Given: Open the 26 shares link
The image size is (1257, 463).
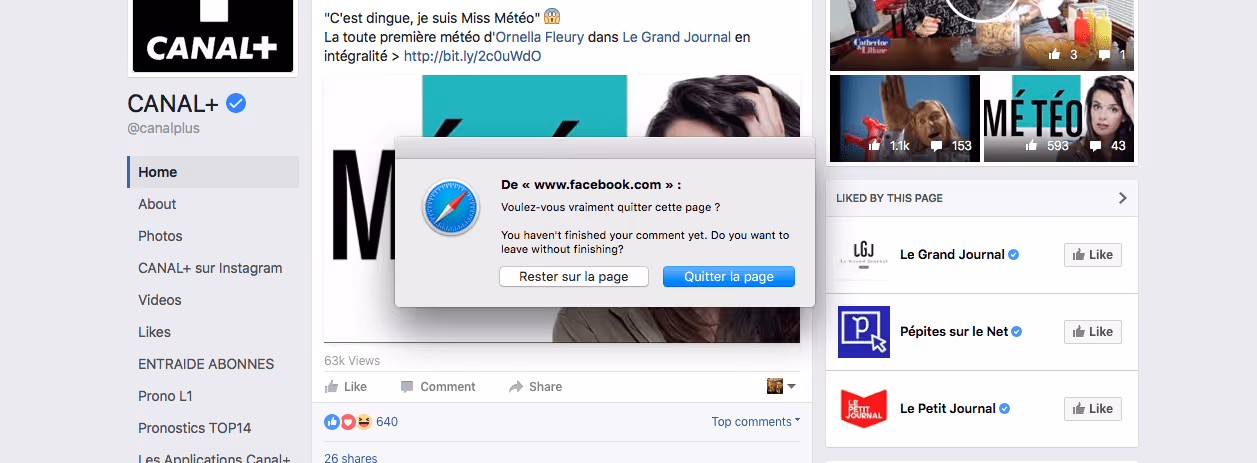Looking at the screenshot, I should coord(351,458).
